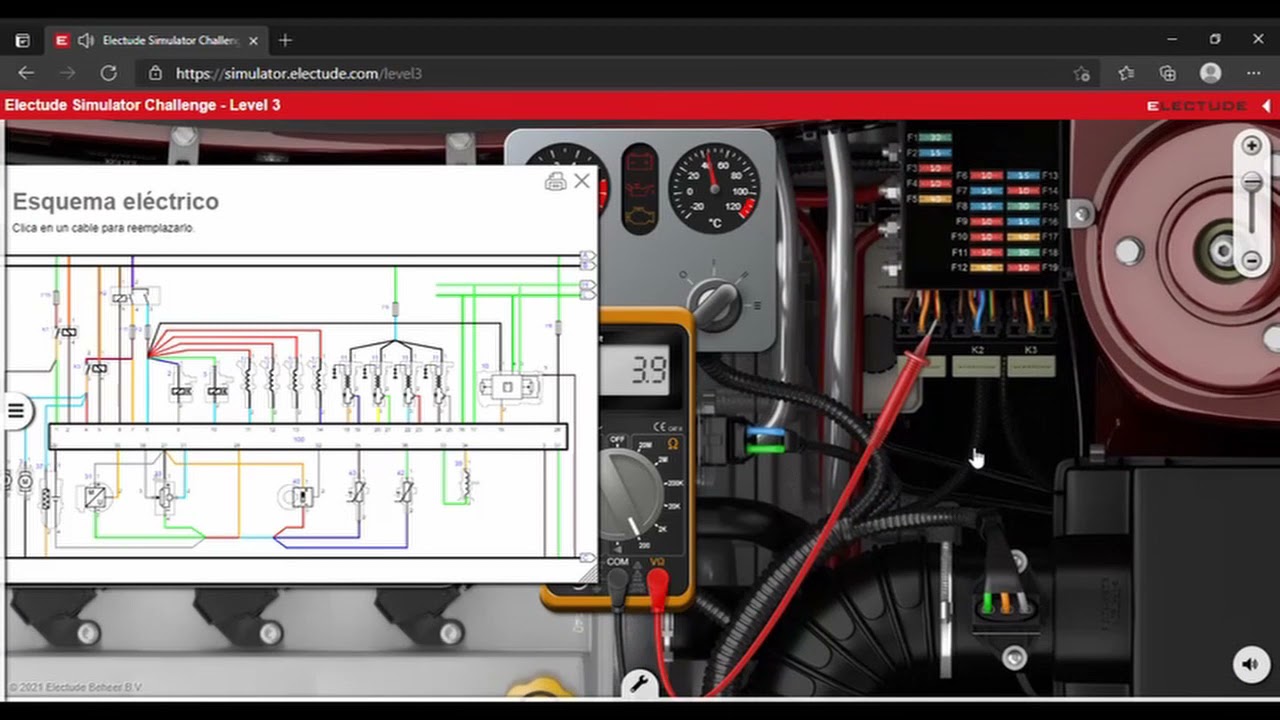Select fuse F11 in the fuse box
This screenshot has height=720, width=1280.
(x=986, y=252)
